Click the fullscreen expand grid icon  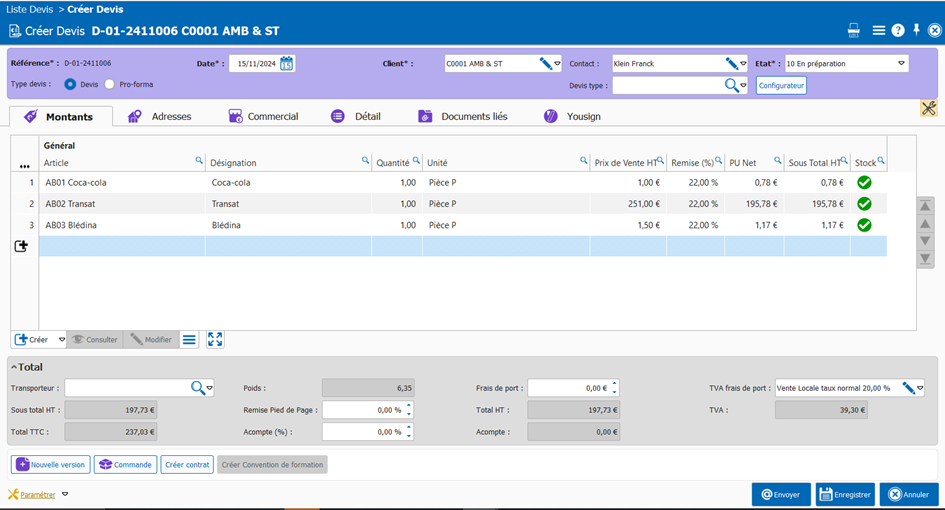coord(215,340)
